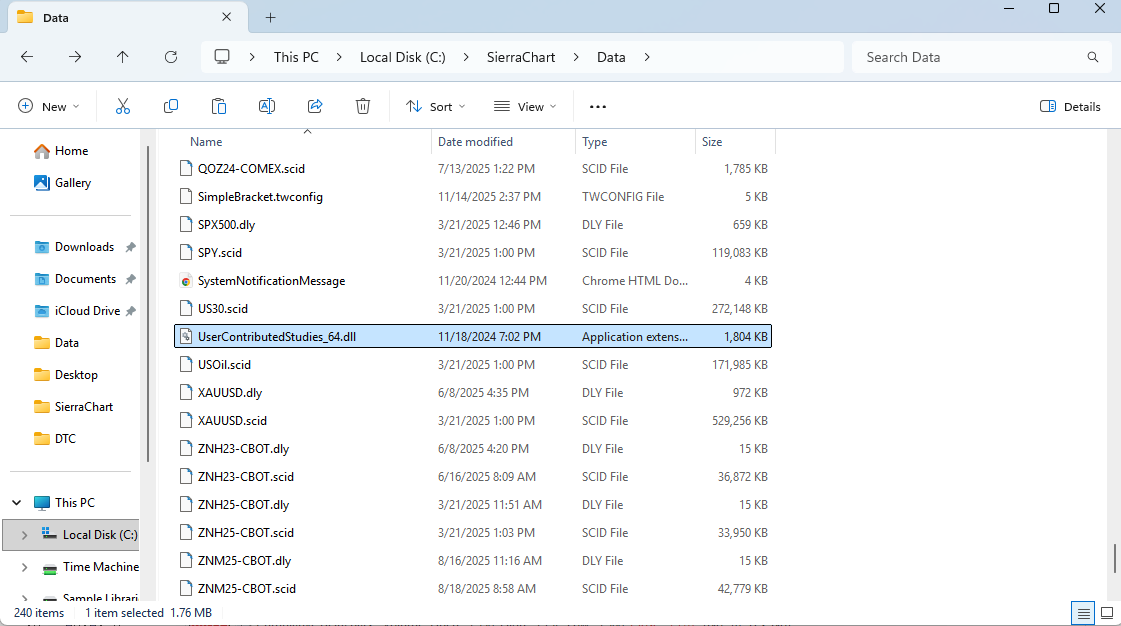Expand chevron after Data in address bar
1121x626 pixels.
pyautogui.click(x=647, y=57)
